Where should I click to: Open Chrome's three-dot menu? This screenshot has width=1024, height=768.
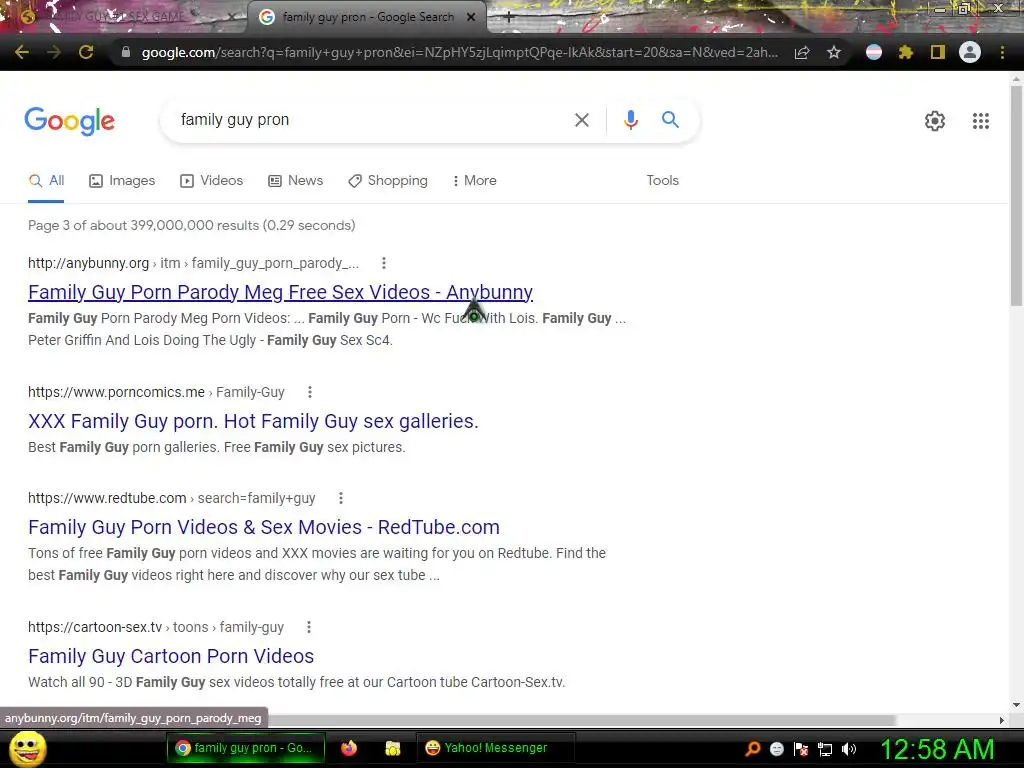point(1002,52)
